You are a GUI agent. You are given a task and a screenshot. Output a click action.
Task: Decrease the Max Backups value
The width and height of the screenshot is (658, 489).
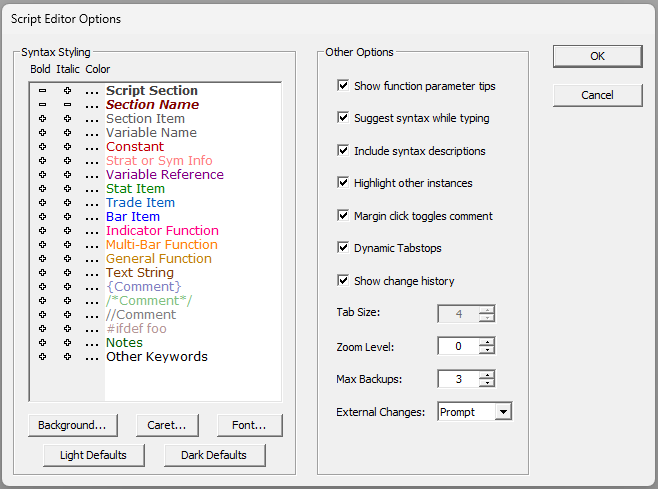487,383
